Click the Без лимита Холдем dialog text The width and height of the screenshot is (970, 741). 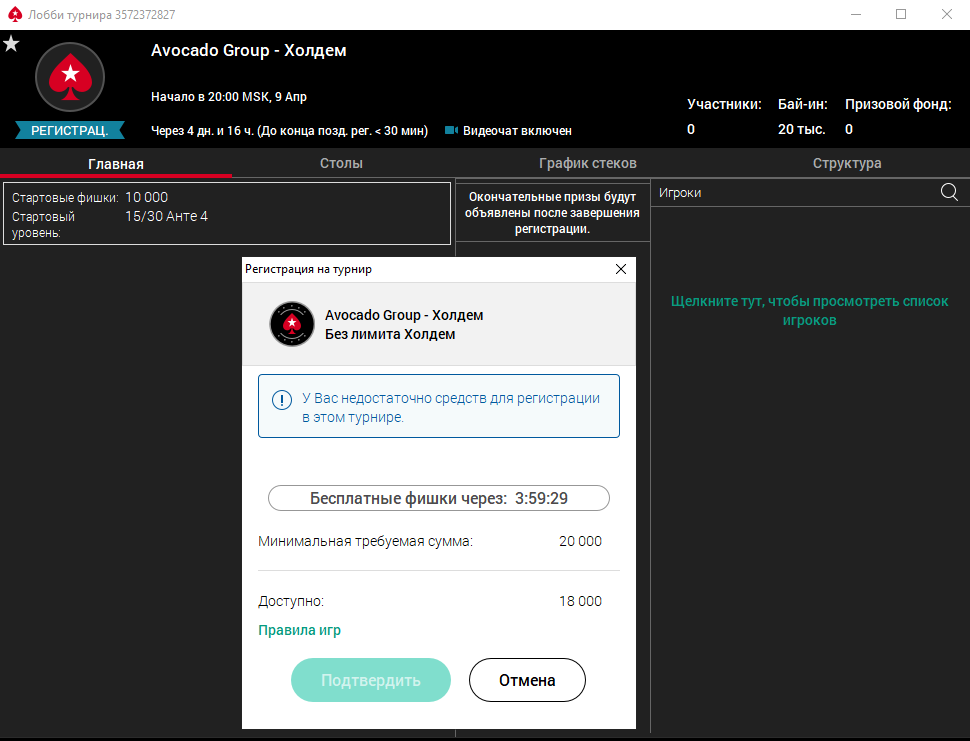click(x=390, y=335)
